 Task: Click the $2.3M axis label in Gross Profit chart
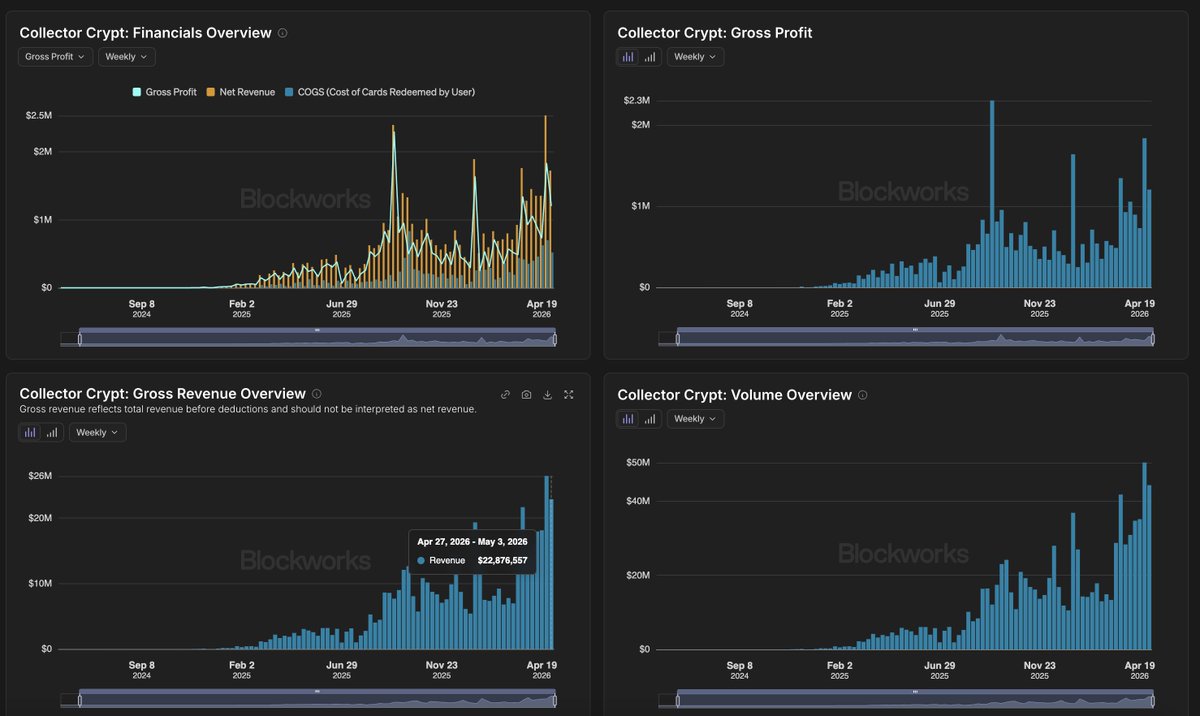(636, 101)
